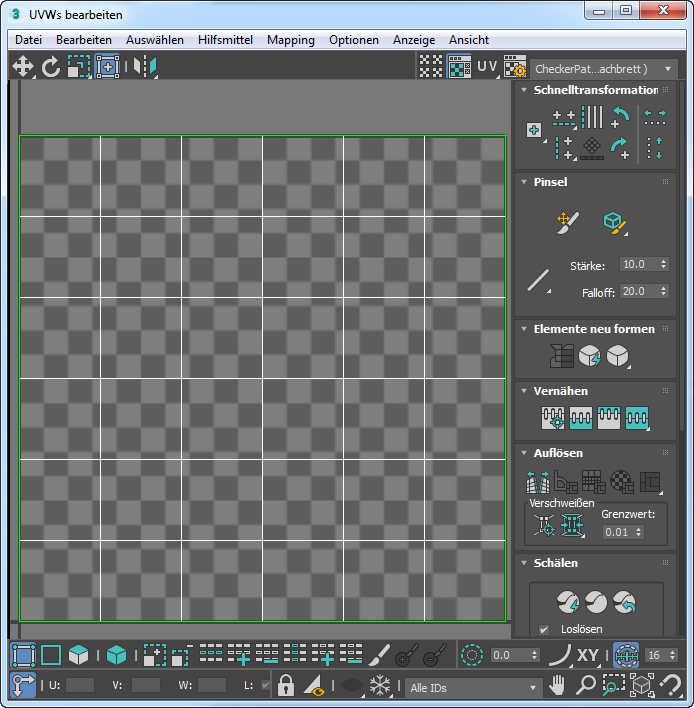
Task: Toggle checker background display icon
Action: (431, 67)
